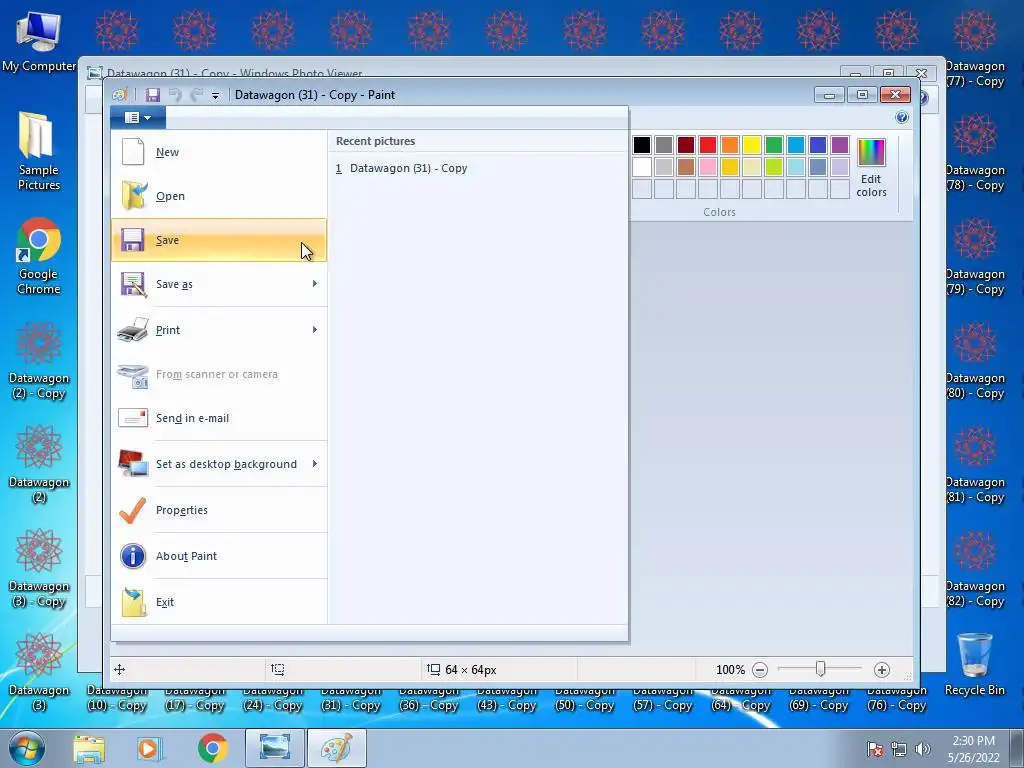Select Datawagon (82) - Copy desktop file
The width and height of the screenshot is (1024, 768).
(x=974, y=569)
